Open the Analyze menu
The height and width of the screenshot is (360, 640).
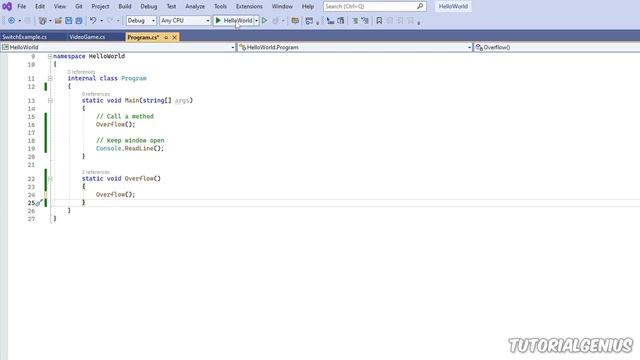pyautogui.click(x=195, y=6)
